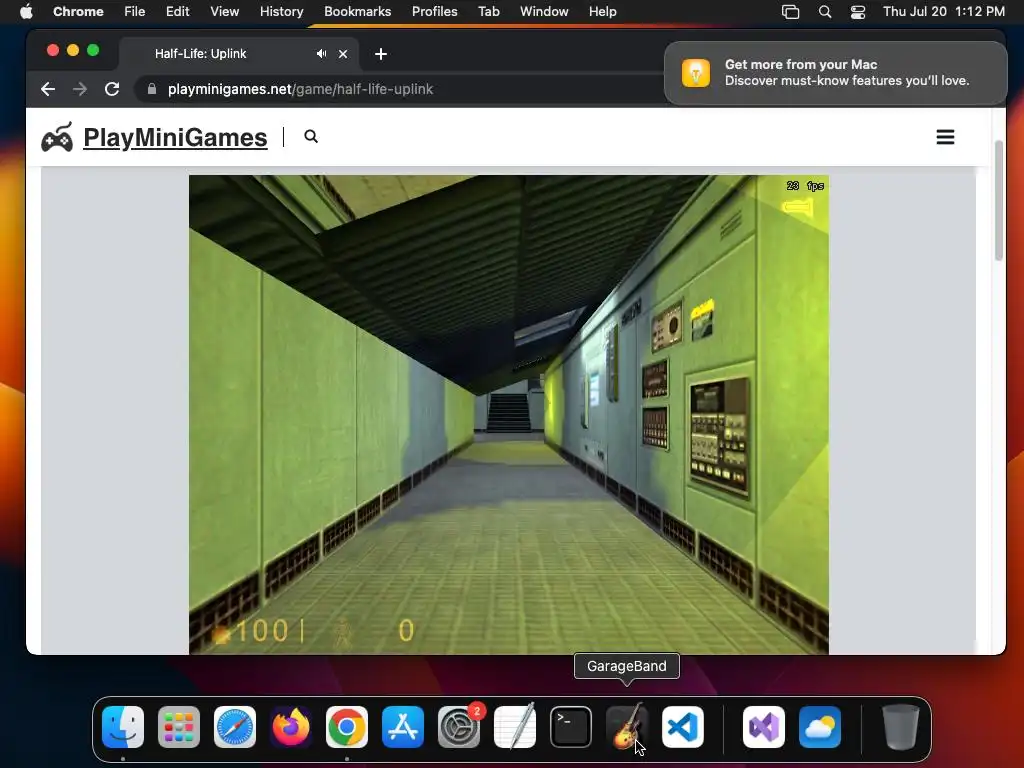Open the Trash in the Dock
Image resolution: width=1024 pixels, height=768 pixels.
pyautogui.click(x=901, y=727)
